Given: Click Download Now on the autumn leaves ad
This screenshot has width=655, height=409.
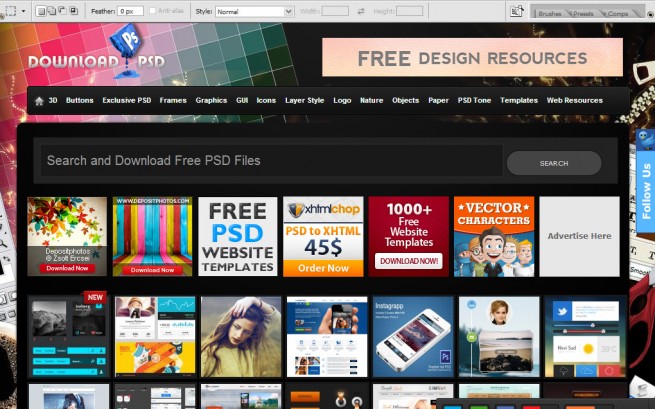Looking at the screenshot, I should (67, 268).
